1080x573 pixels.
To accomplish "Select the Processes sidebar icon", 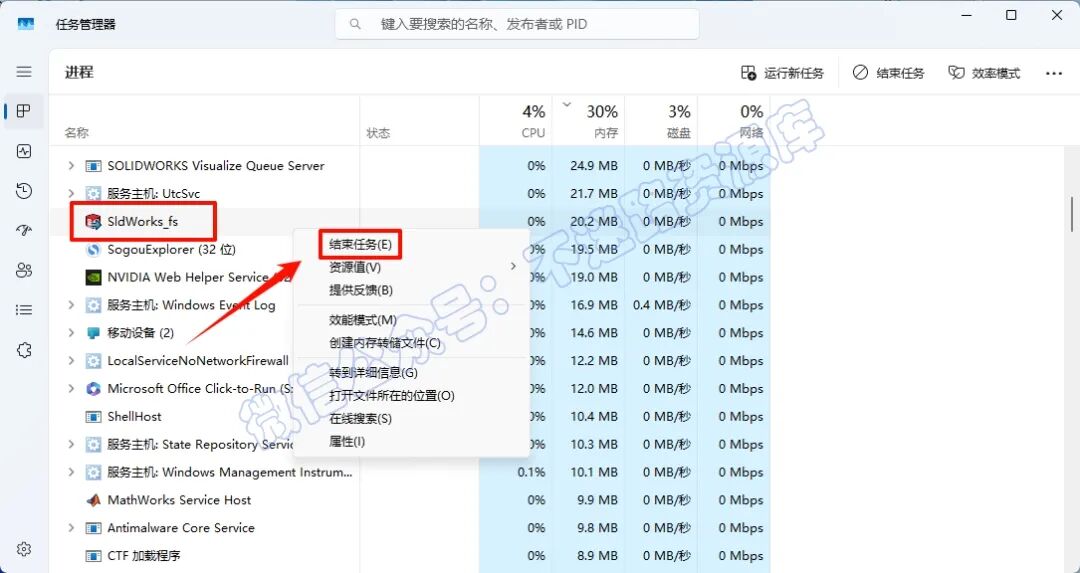I will pos(24,111).
